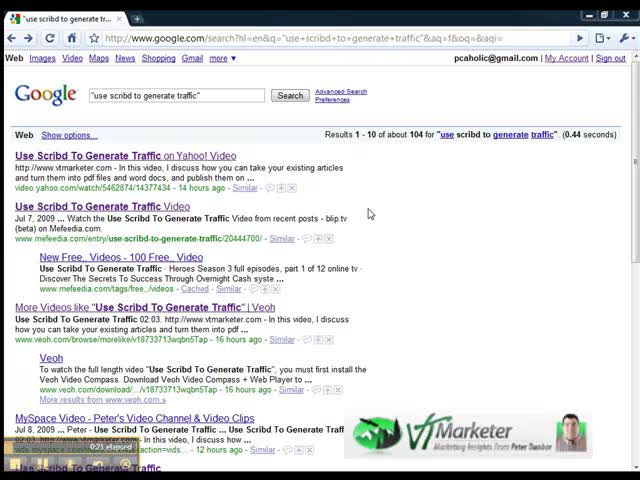The width and height of the screenshot is (640, 480).
Task: Open Similar pages for veoh.com/browse result
Action: [282, 340]
